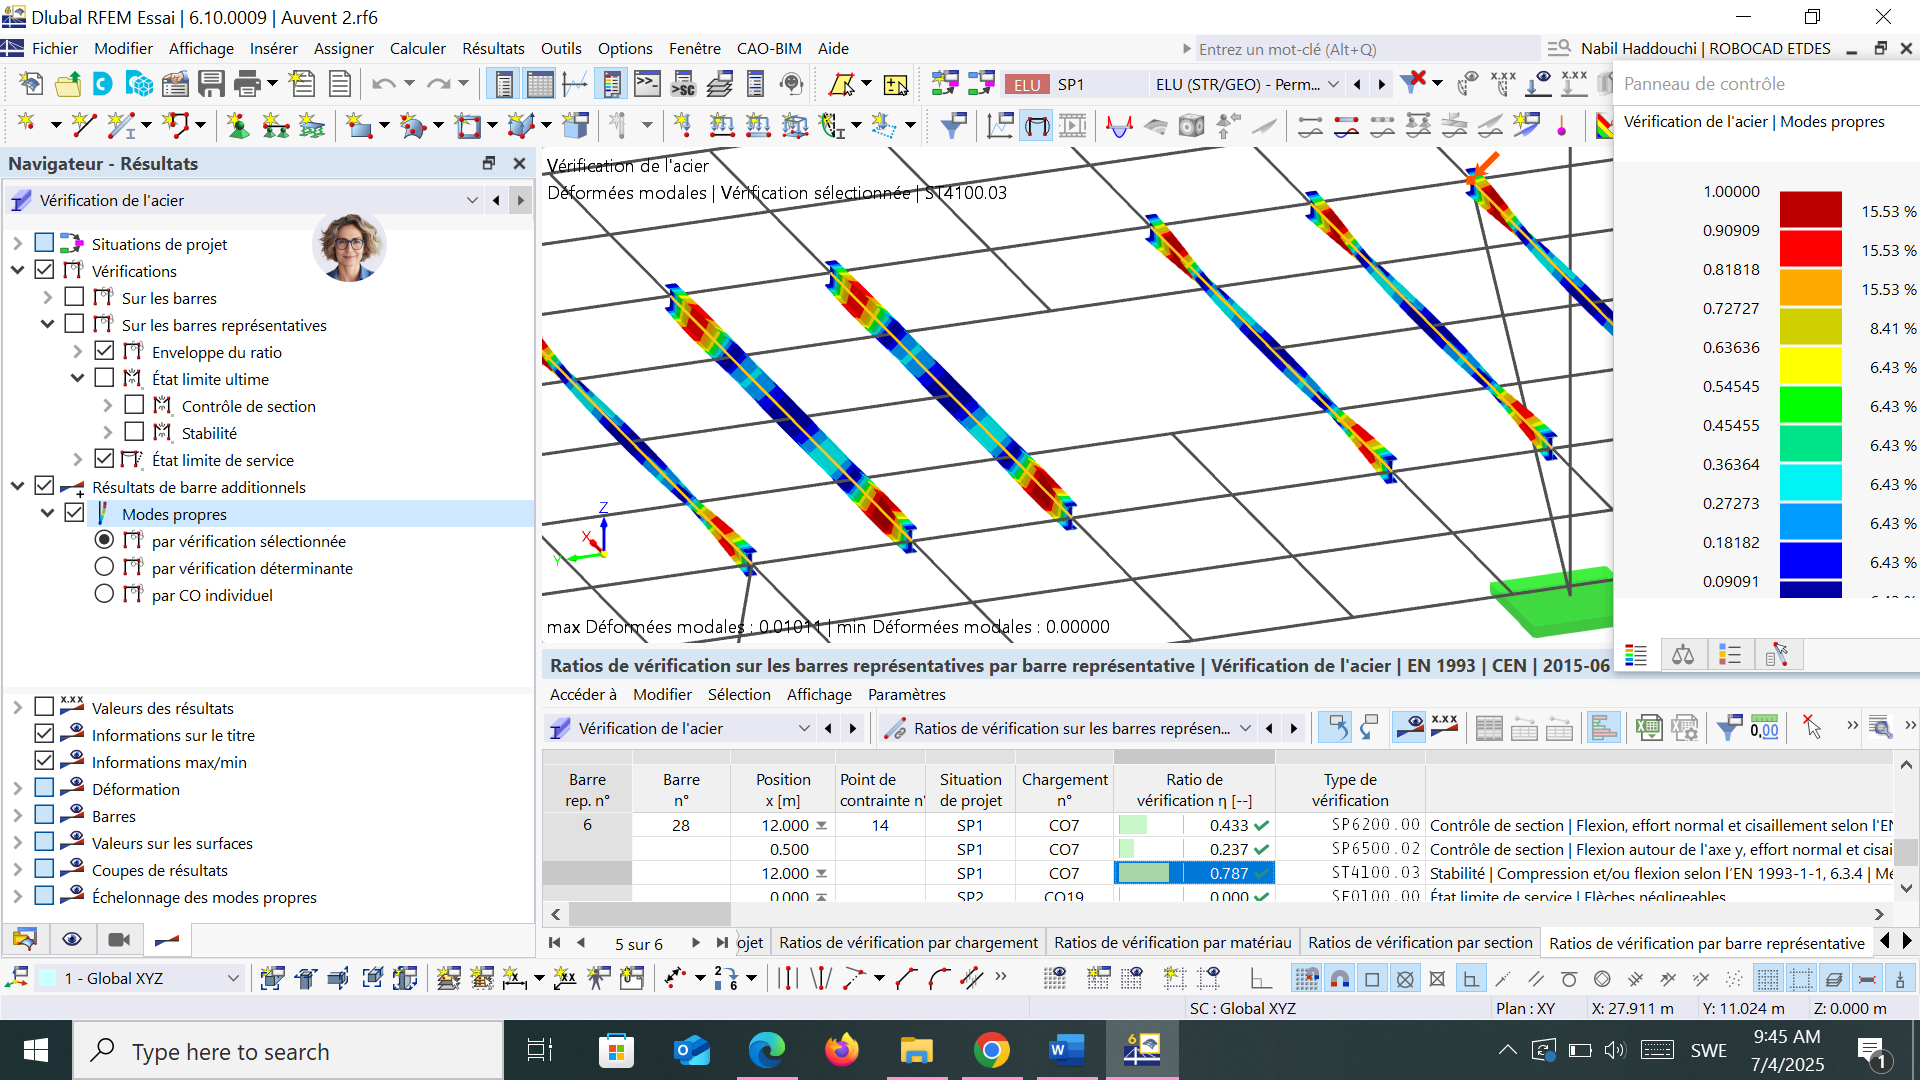Screen dimensions: 1920x1080
Task: Switch to the eye Display navigator tab
Action: coord(71,939)
